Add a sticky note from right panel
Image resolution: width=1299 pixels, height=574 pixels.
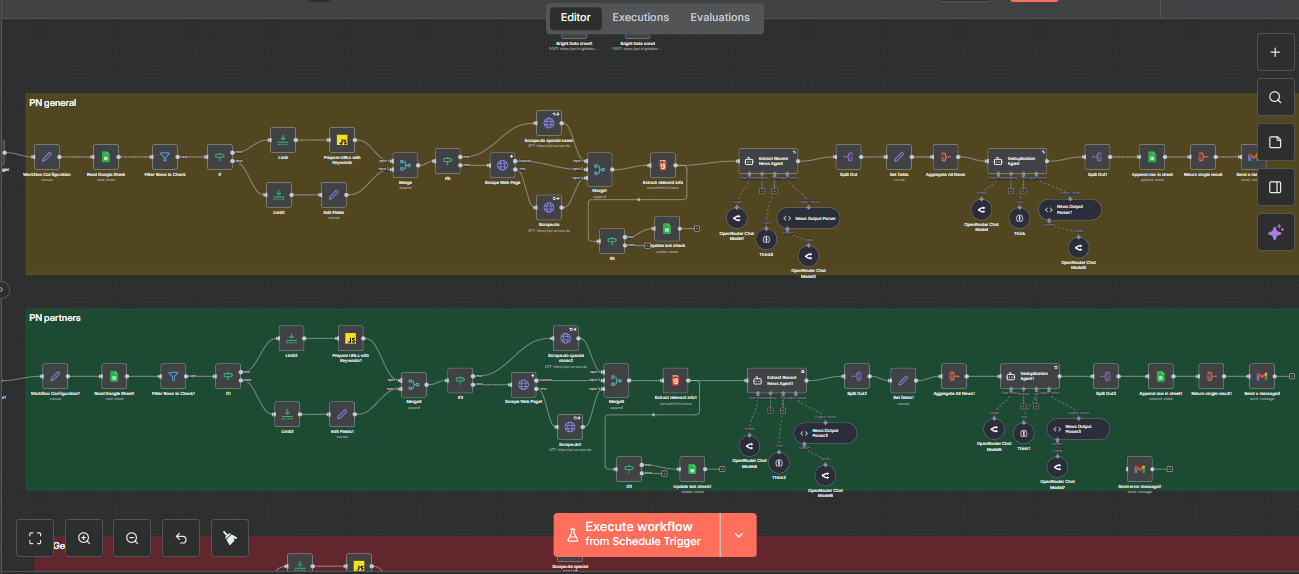tap(1274, 142)
